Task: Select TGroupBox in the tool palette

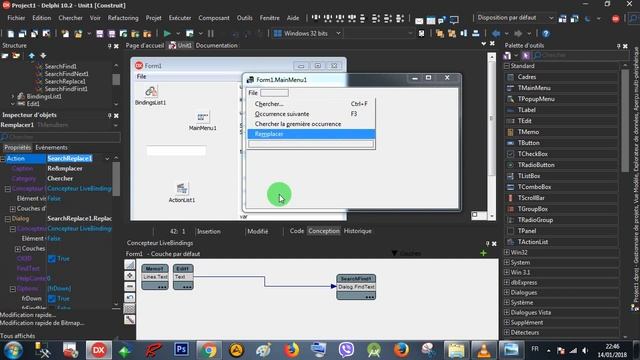Action: coord(533,209)
